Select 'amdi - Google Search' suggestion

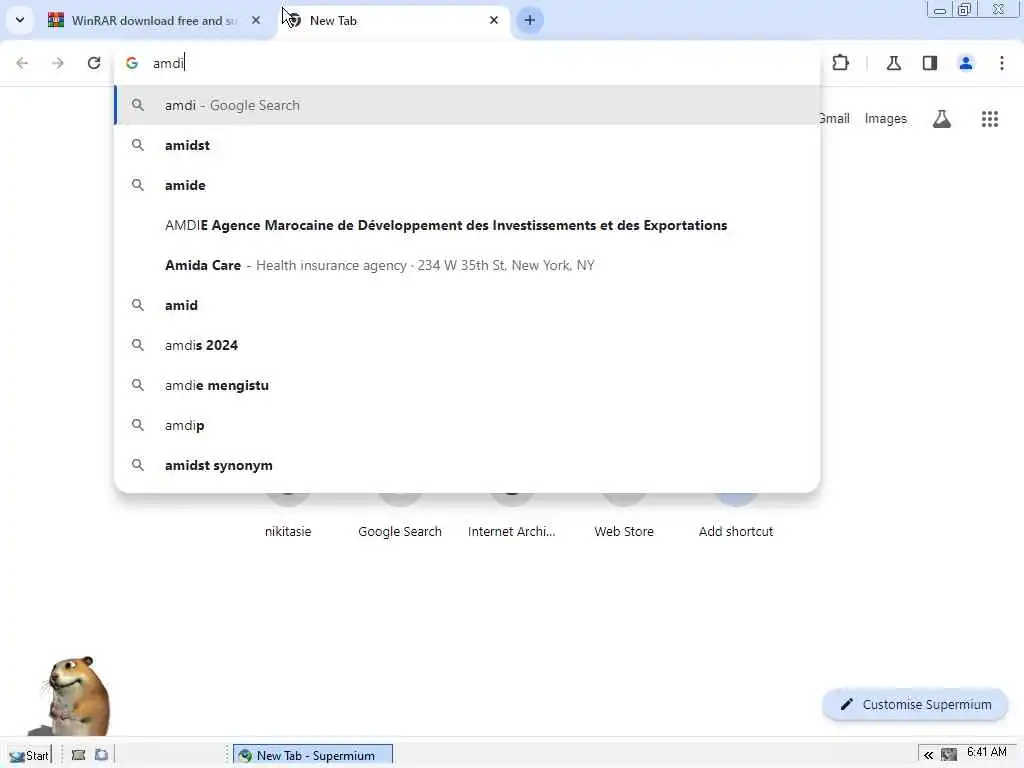468,105
